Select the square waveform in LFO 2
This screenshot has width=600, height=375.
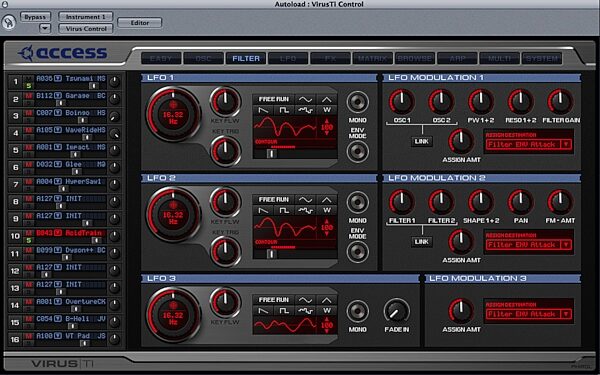click(284, 210)
